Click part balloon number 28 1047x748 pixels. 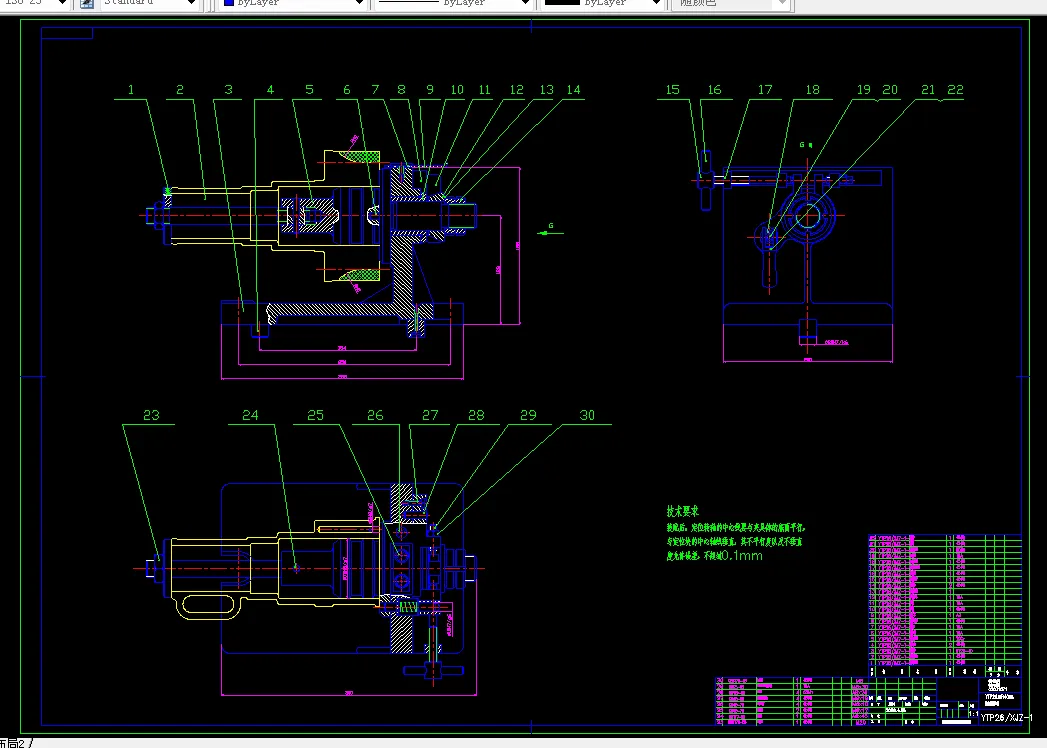(476, 415)
